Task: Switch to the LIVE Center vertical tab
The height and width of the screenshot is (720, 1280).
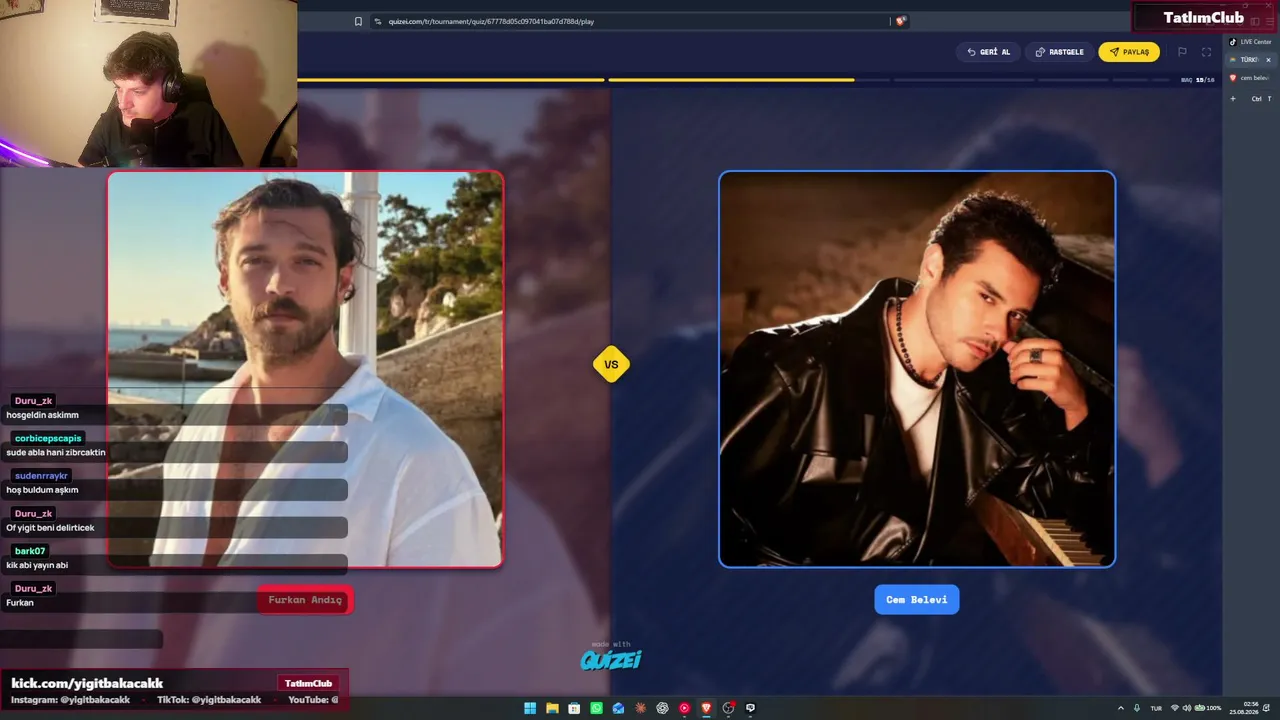Action: (1250, 42)
